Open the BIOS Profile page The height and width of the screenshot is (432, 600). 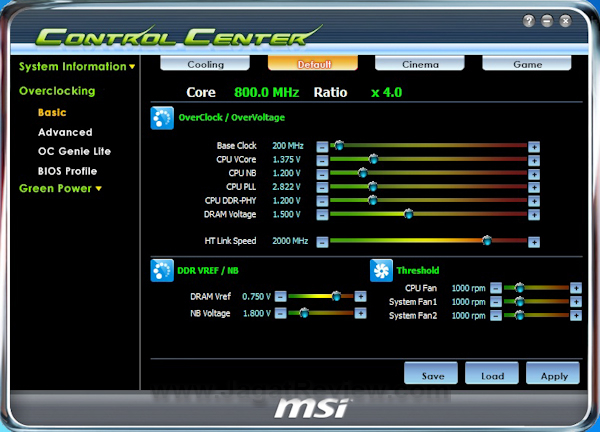[x=67, y=171]
